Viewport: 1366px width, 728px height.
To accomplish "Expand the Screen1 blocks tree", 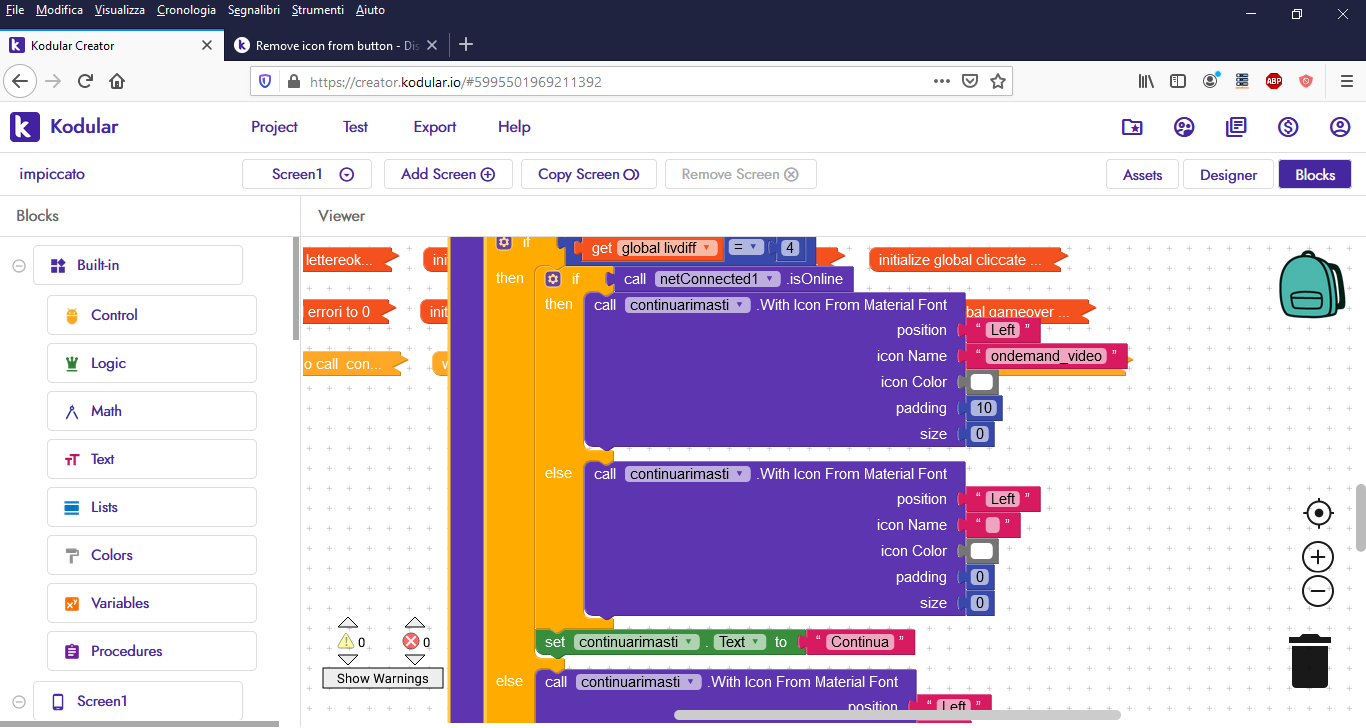I will [x=18, y=701].
